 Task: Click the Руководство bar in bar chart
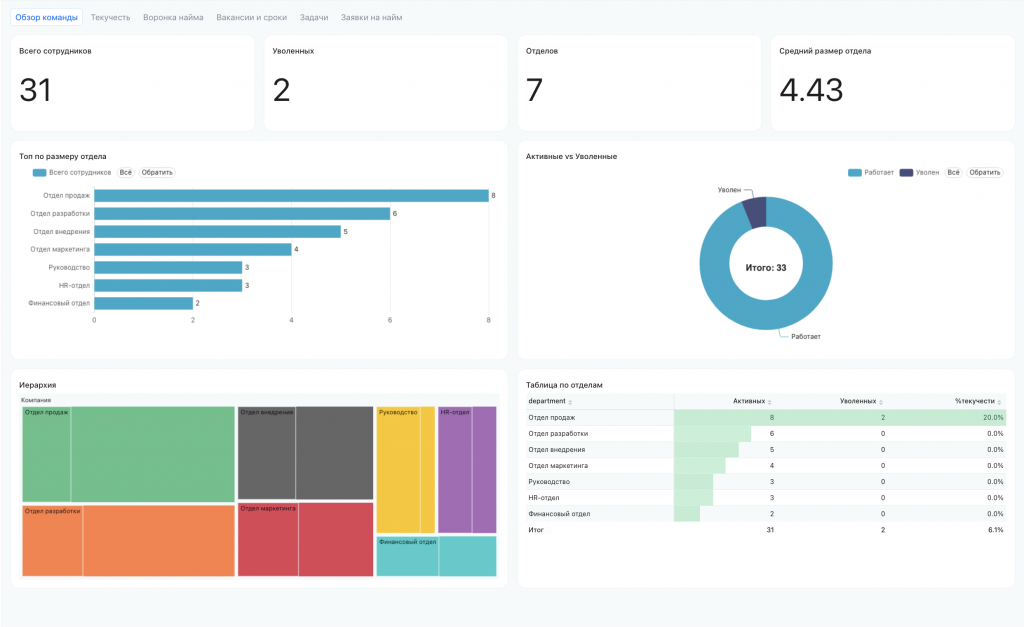pyautogui.click(x=168, y=267)
